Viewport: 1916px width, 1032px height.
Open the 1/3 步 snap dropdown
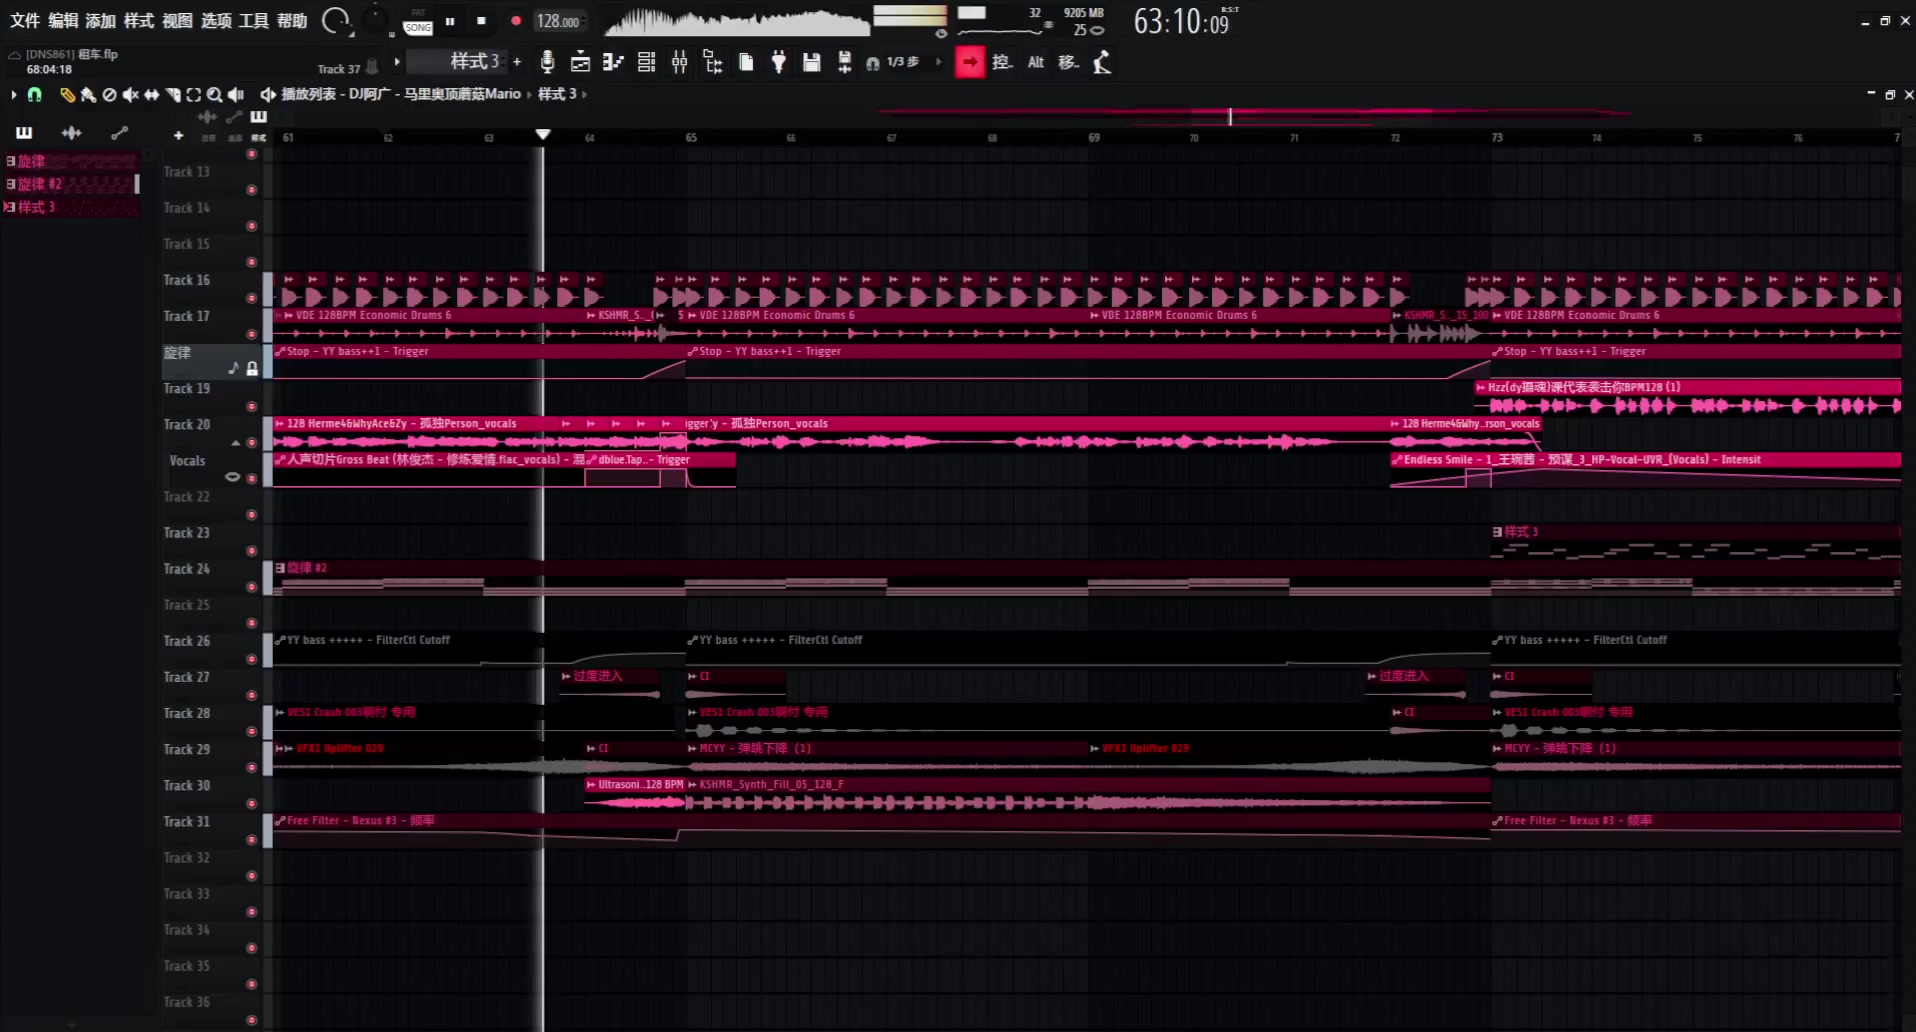pyautogui.click(x=903, y=62)
